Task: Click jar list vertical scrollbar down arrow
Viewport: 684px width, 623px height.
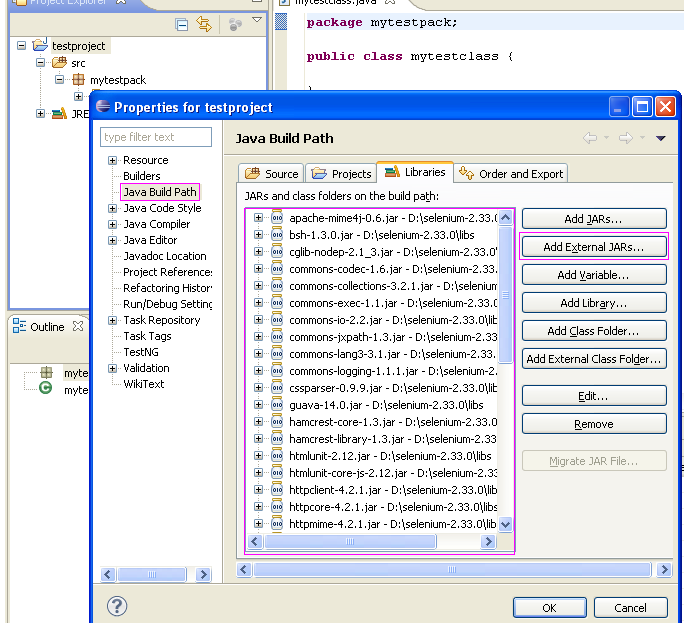Action: click(505, 524)
